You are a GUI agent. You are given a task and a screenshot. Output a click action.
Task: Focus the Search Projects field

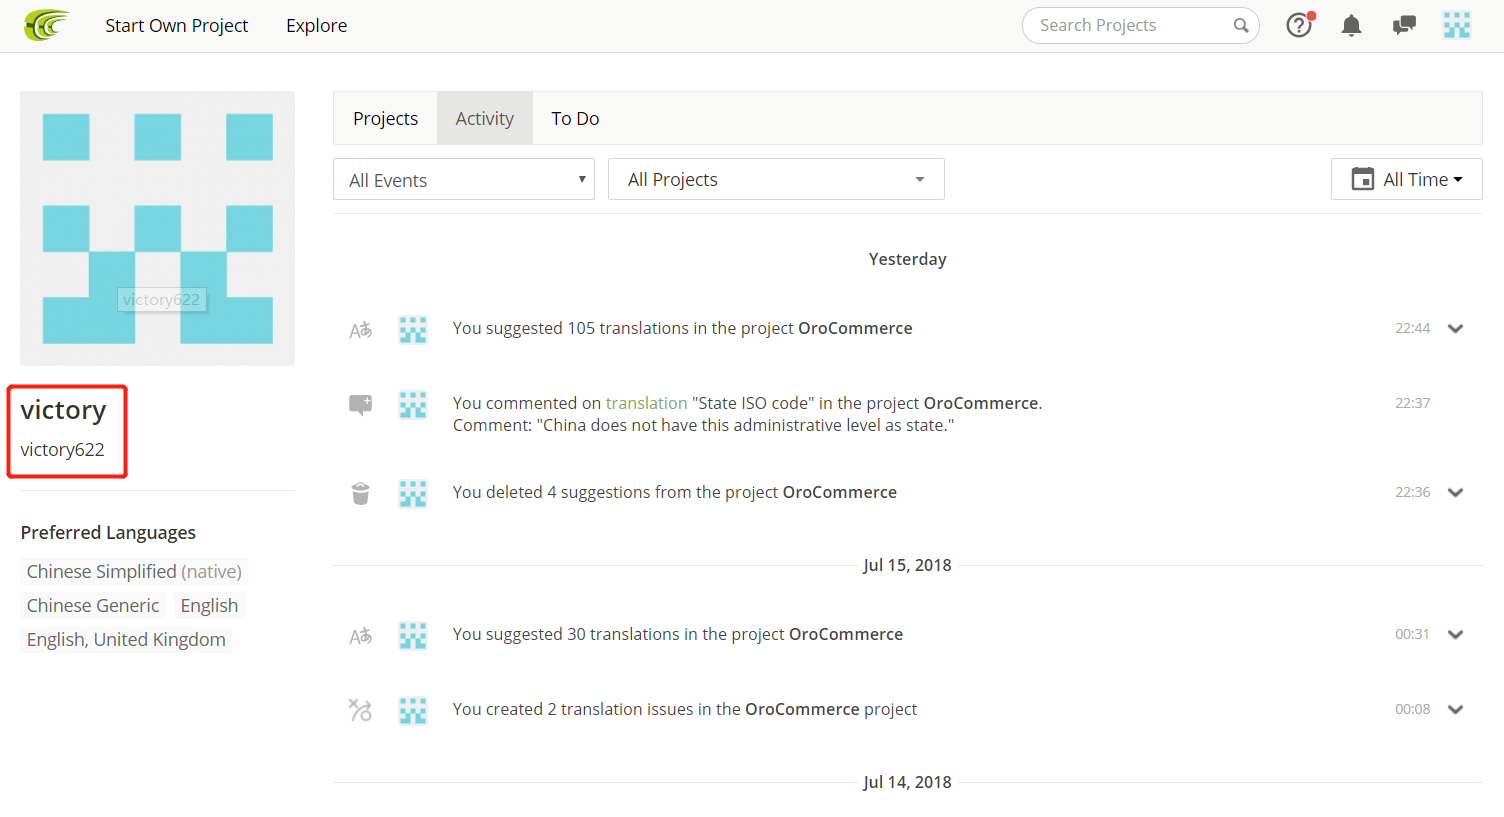(1141, 25)
